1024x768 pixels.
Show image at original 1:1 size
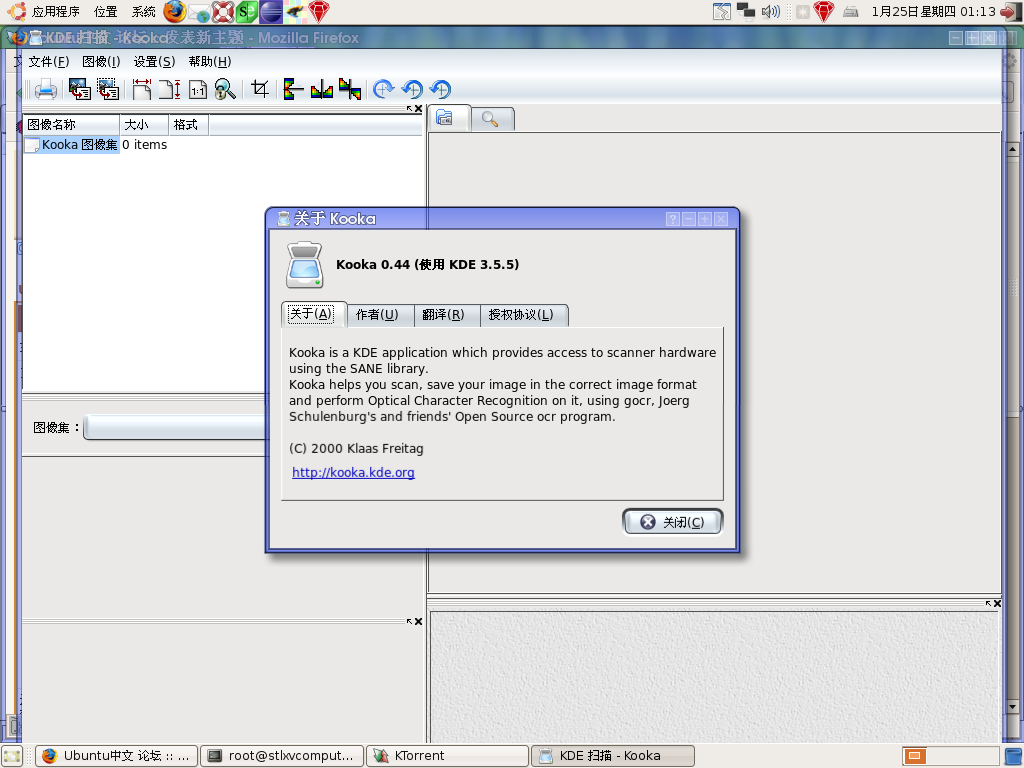(x=198, y=89)
